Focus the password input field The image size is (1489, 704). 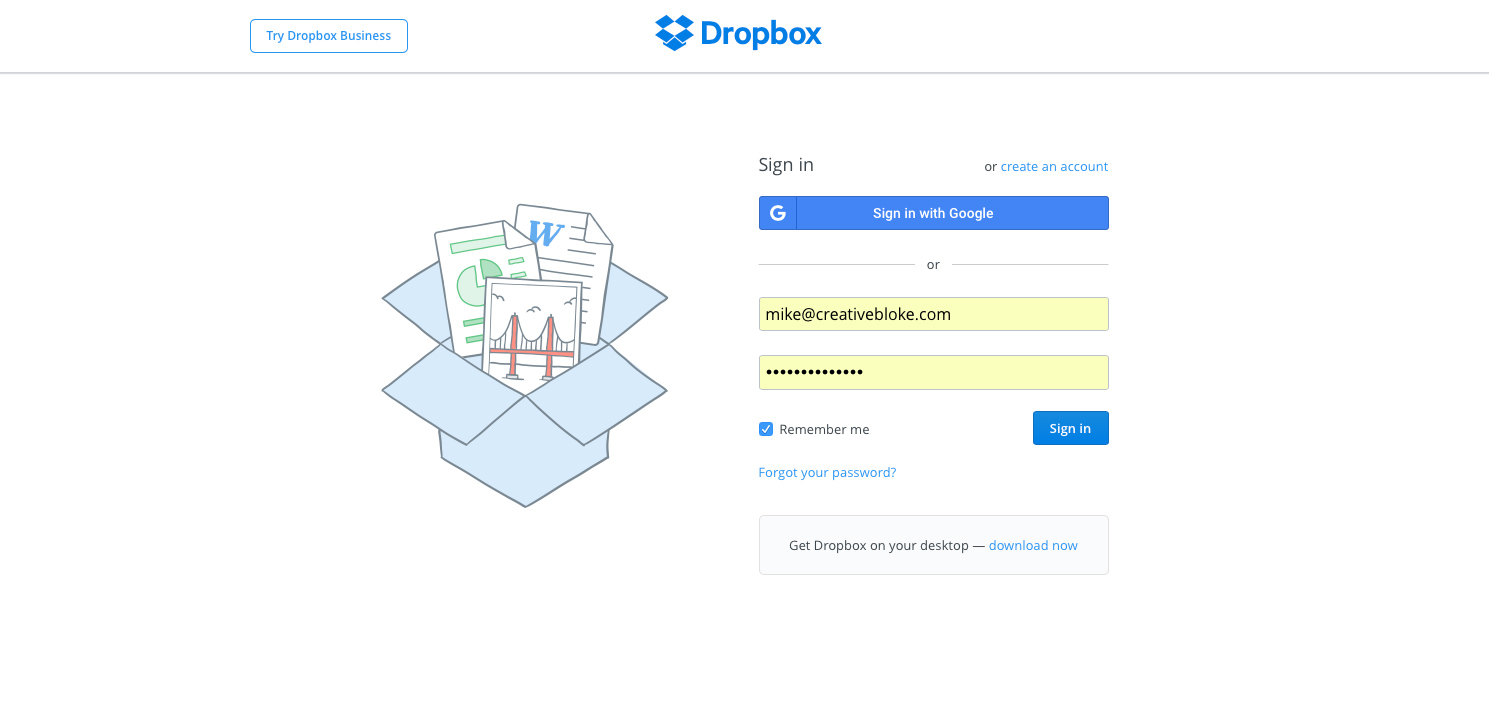click(933, 372)
